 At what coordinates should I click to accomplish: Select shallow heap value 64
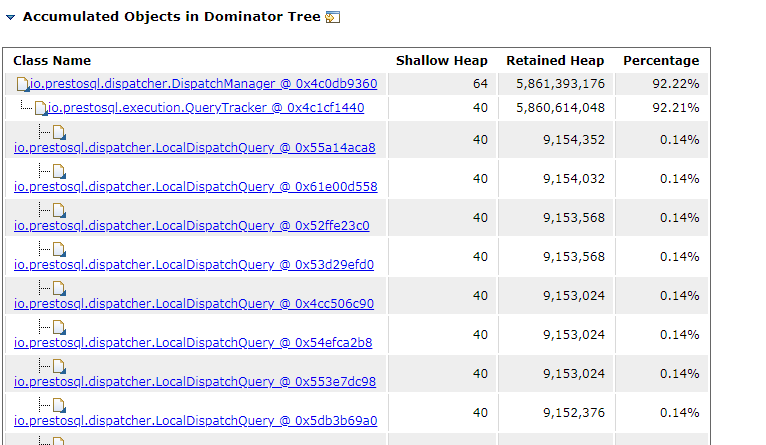click(x=480, y=84)
